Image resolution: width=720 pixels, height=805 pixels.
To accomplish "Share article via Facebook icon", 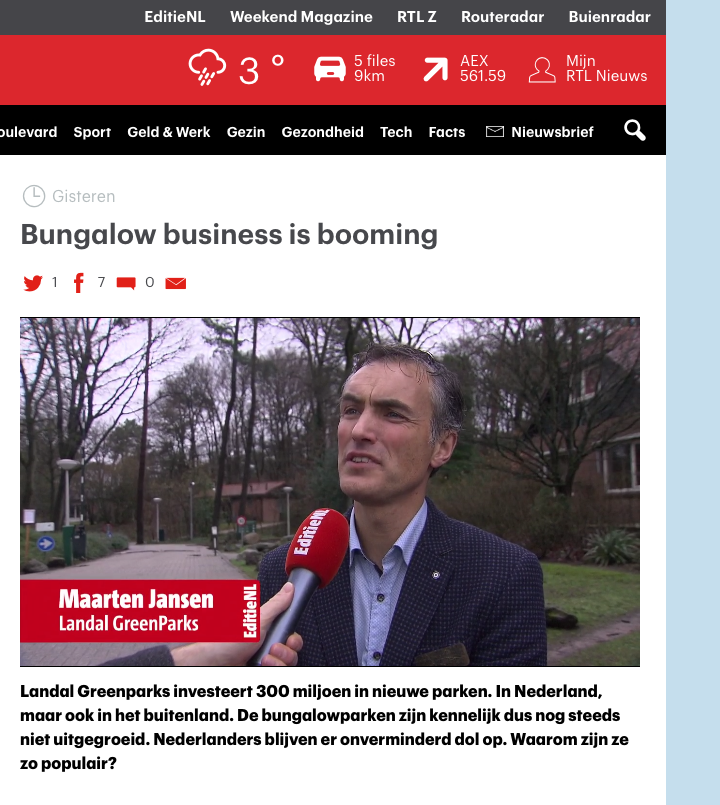I will pos(79,283).
